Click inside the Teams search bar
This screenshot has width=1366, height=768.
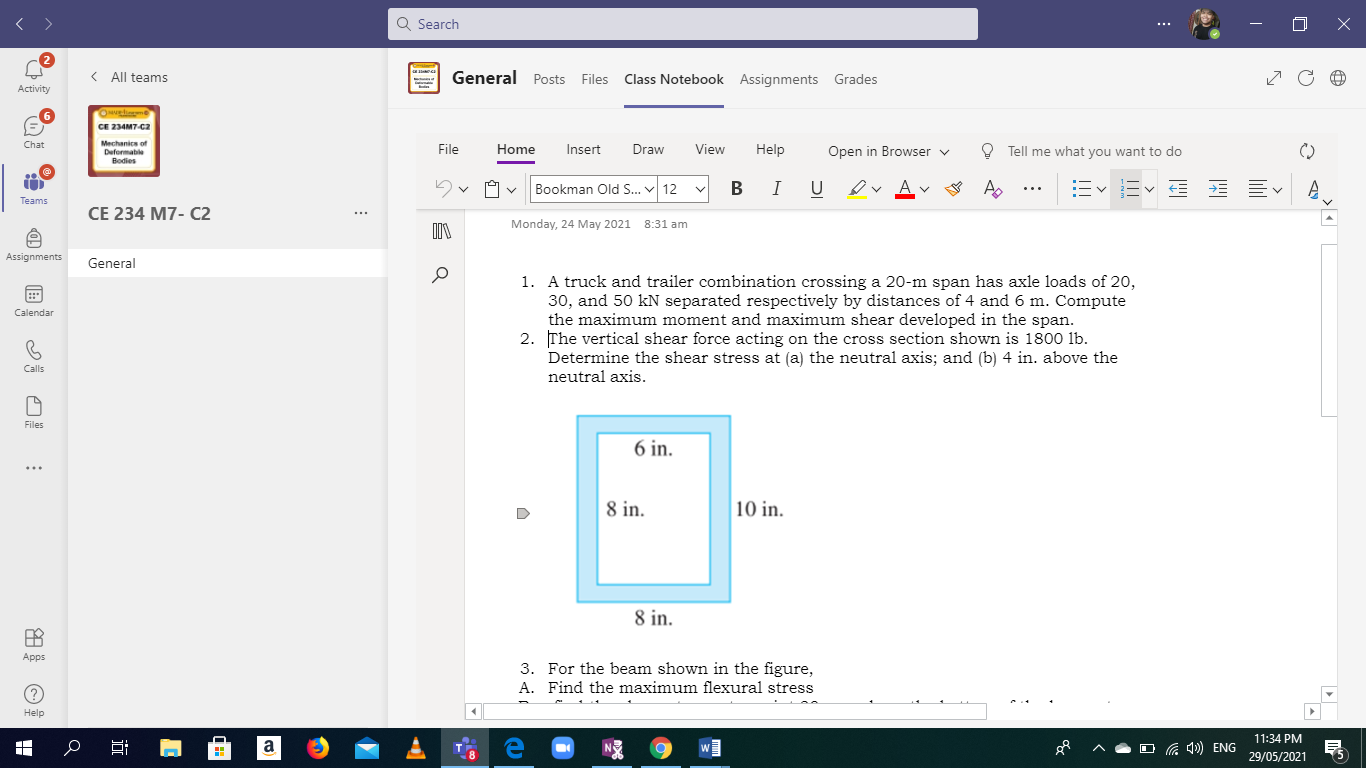[683, 23]
